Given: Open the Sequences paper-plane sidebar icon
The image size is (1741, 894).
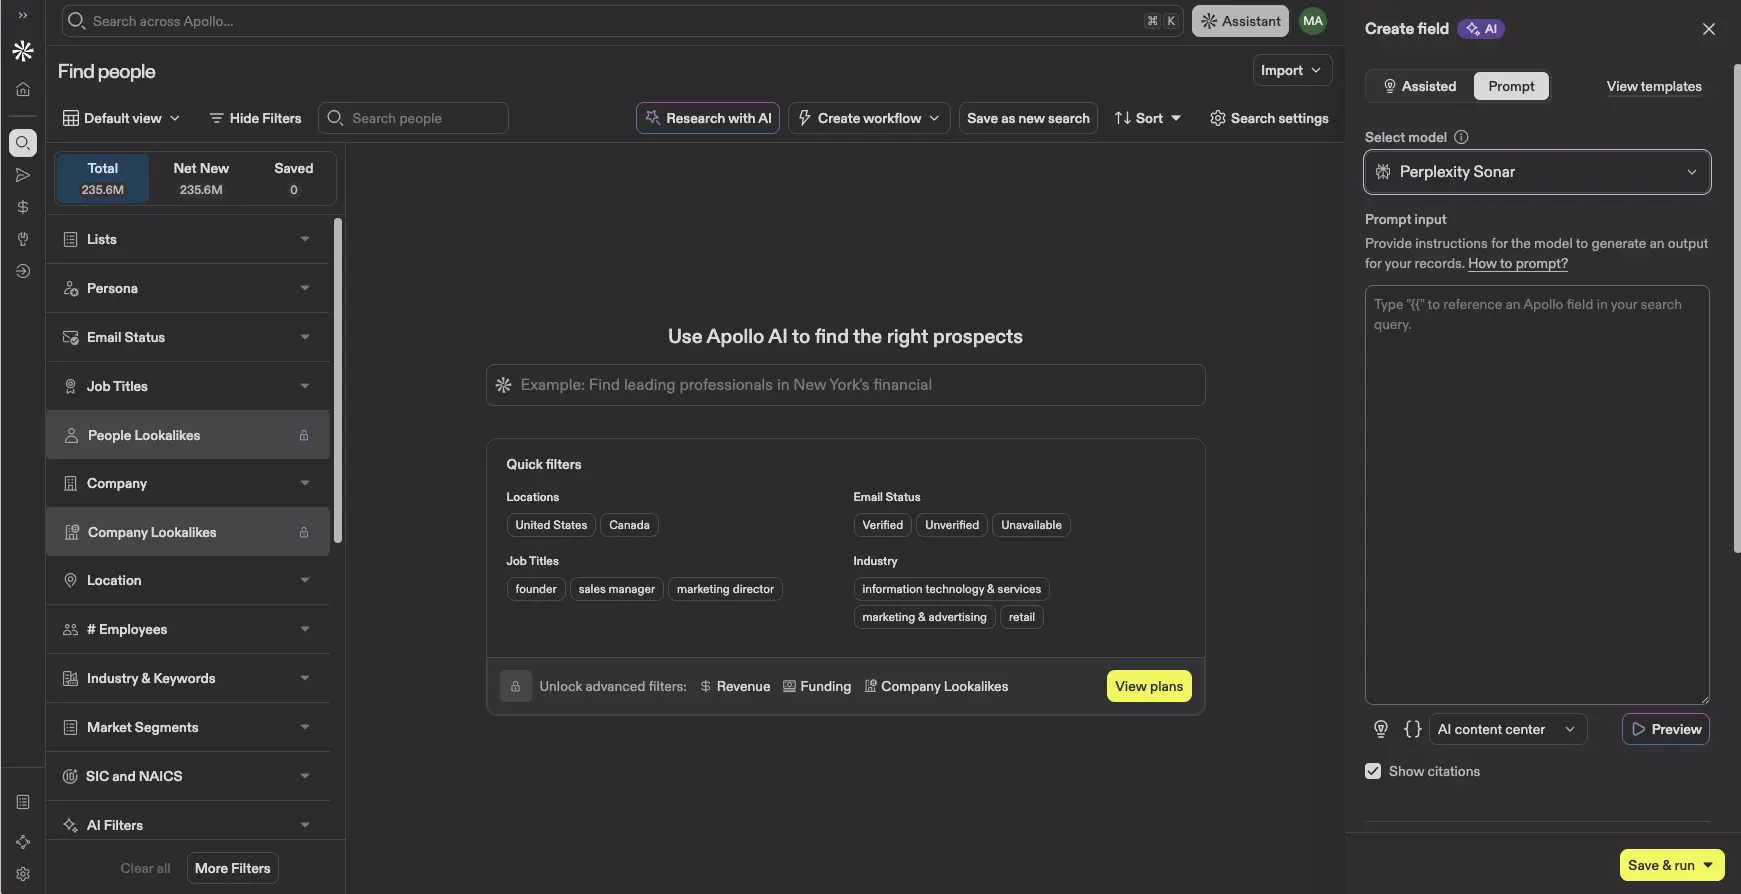Looking at the screenshot, I should (23, 175).
